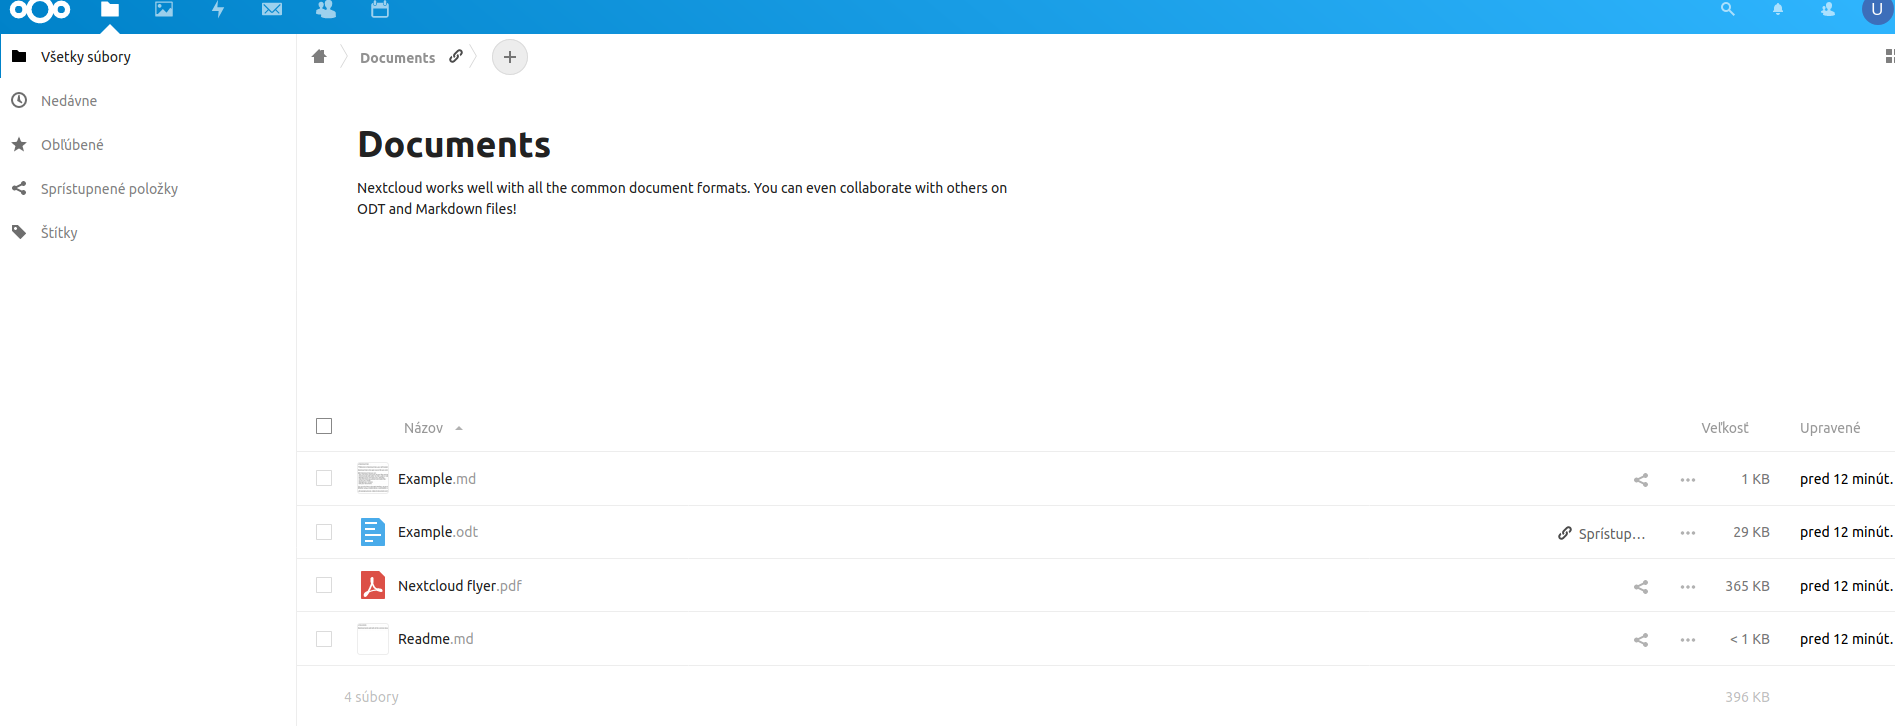Share the Example.md file

1641,480
